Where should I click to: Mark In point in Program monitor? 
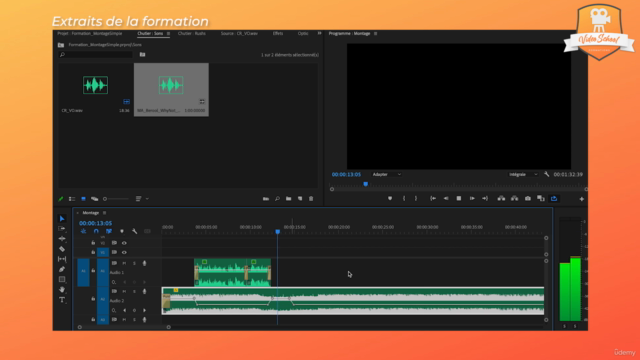[x=404, y=198]
